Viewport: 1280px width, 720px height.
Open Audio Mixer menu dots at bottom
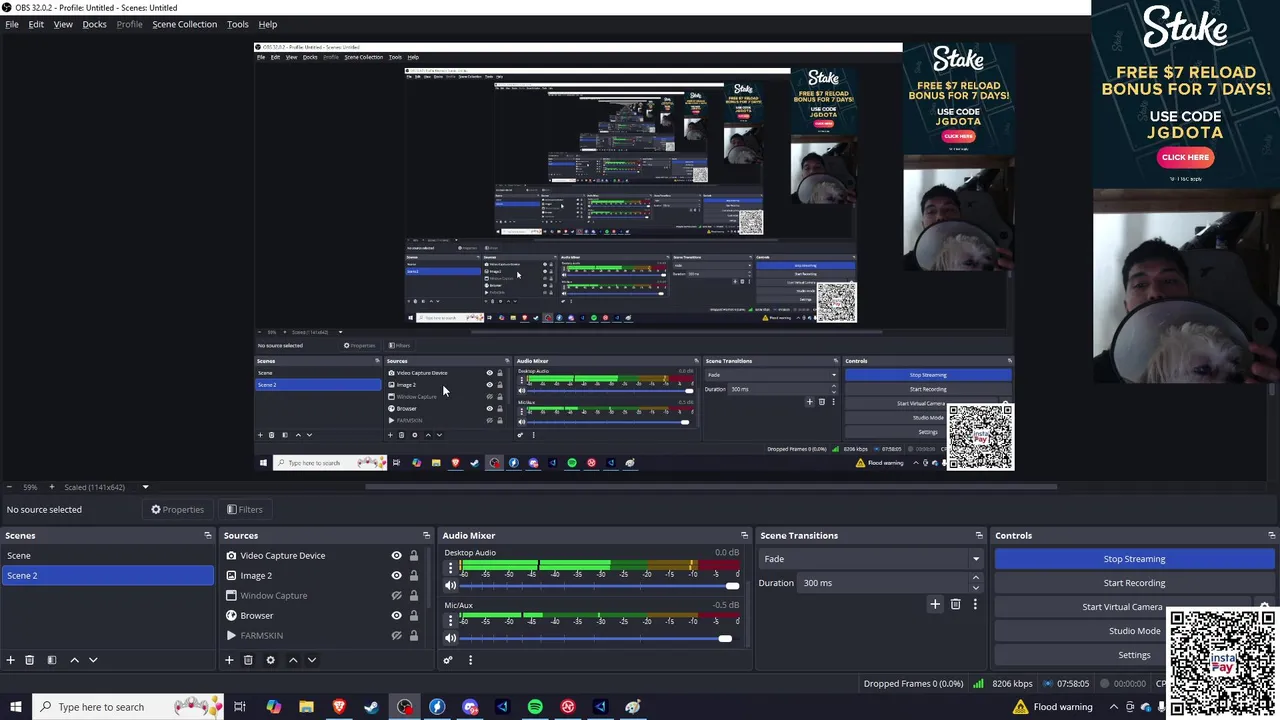470,660
